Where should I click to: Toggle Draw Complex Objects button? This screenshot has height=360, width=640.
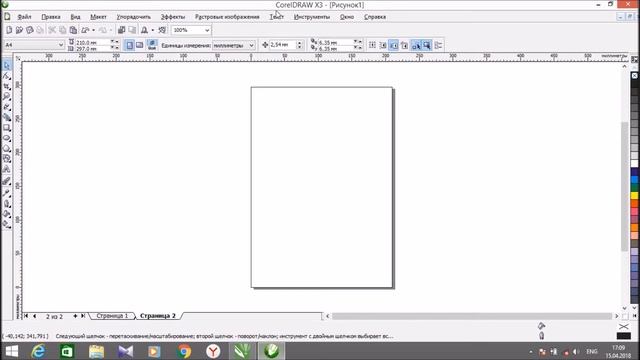pyautogui.click(x=416, y=45)
